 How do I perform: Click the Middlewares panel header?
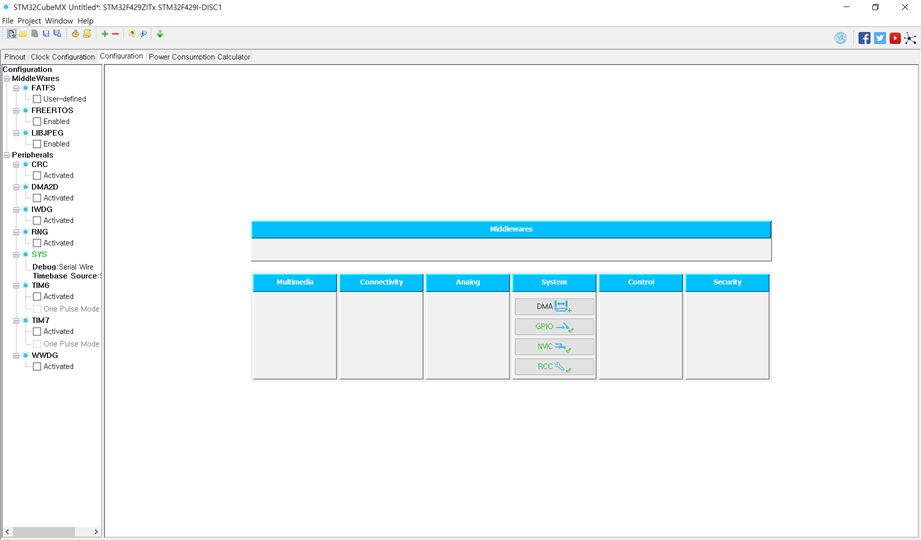pos(511,229)
